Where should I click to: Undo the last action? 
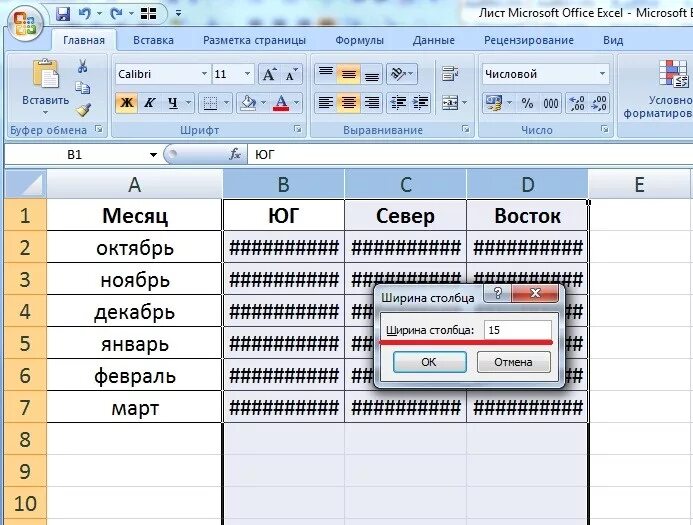pos(85,14)
